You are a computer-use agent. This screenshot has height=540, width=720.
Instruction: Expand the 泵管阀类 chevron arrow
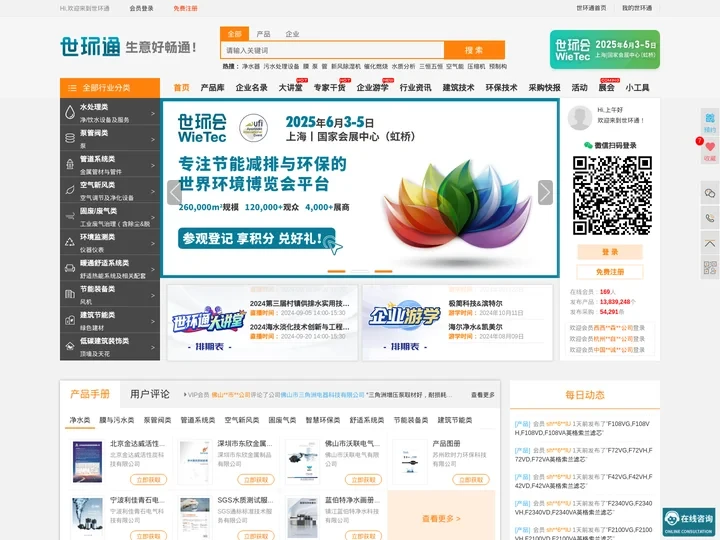(x=153, y=139)
